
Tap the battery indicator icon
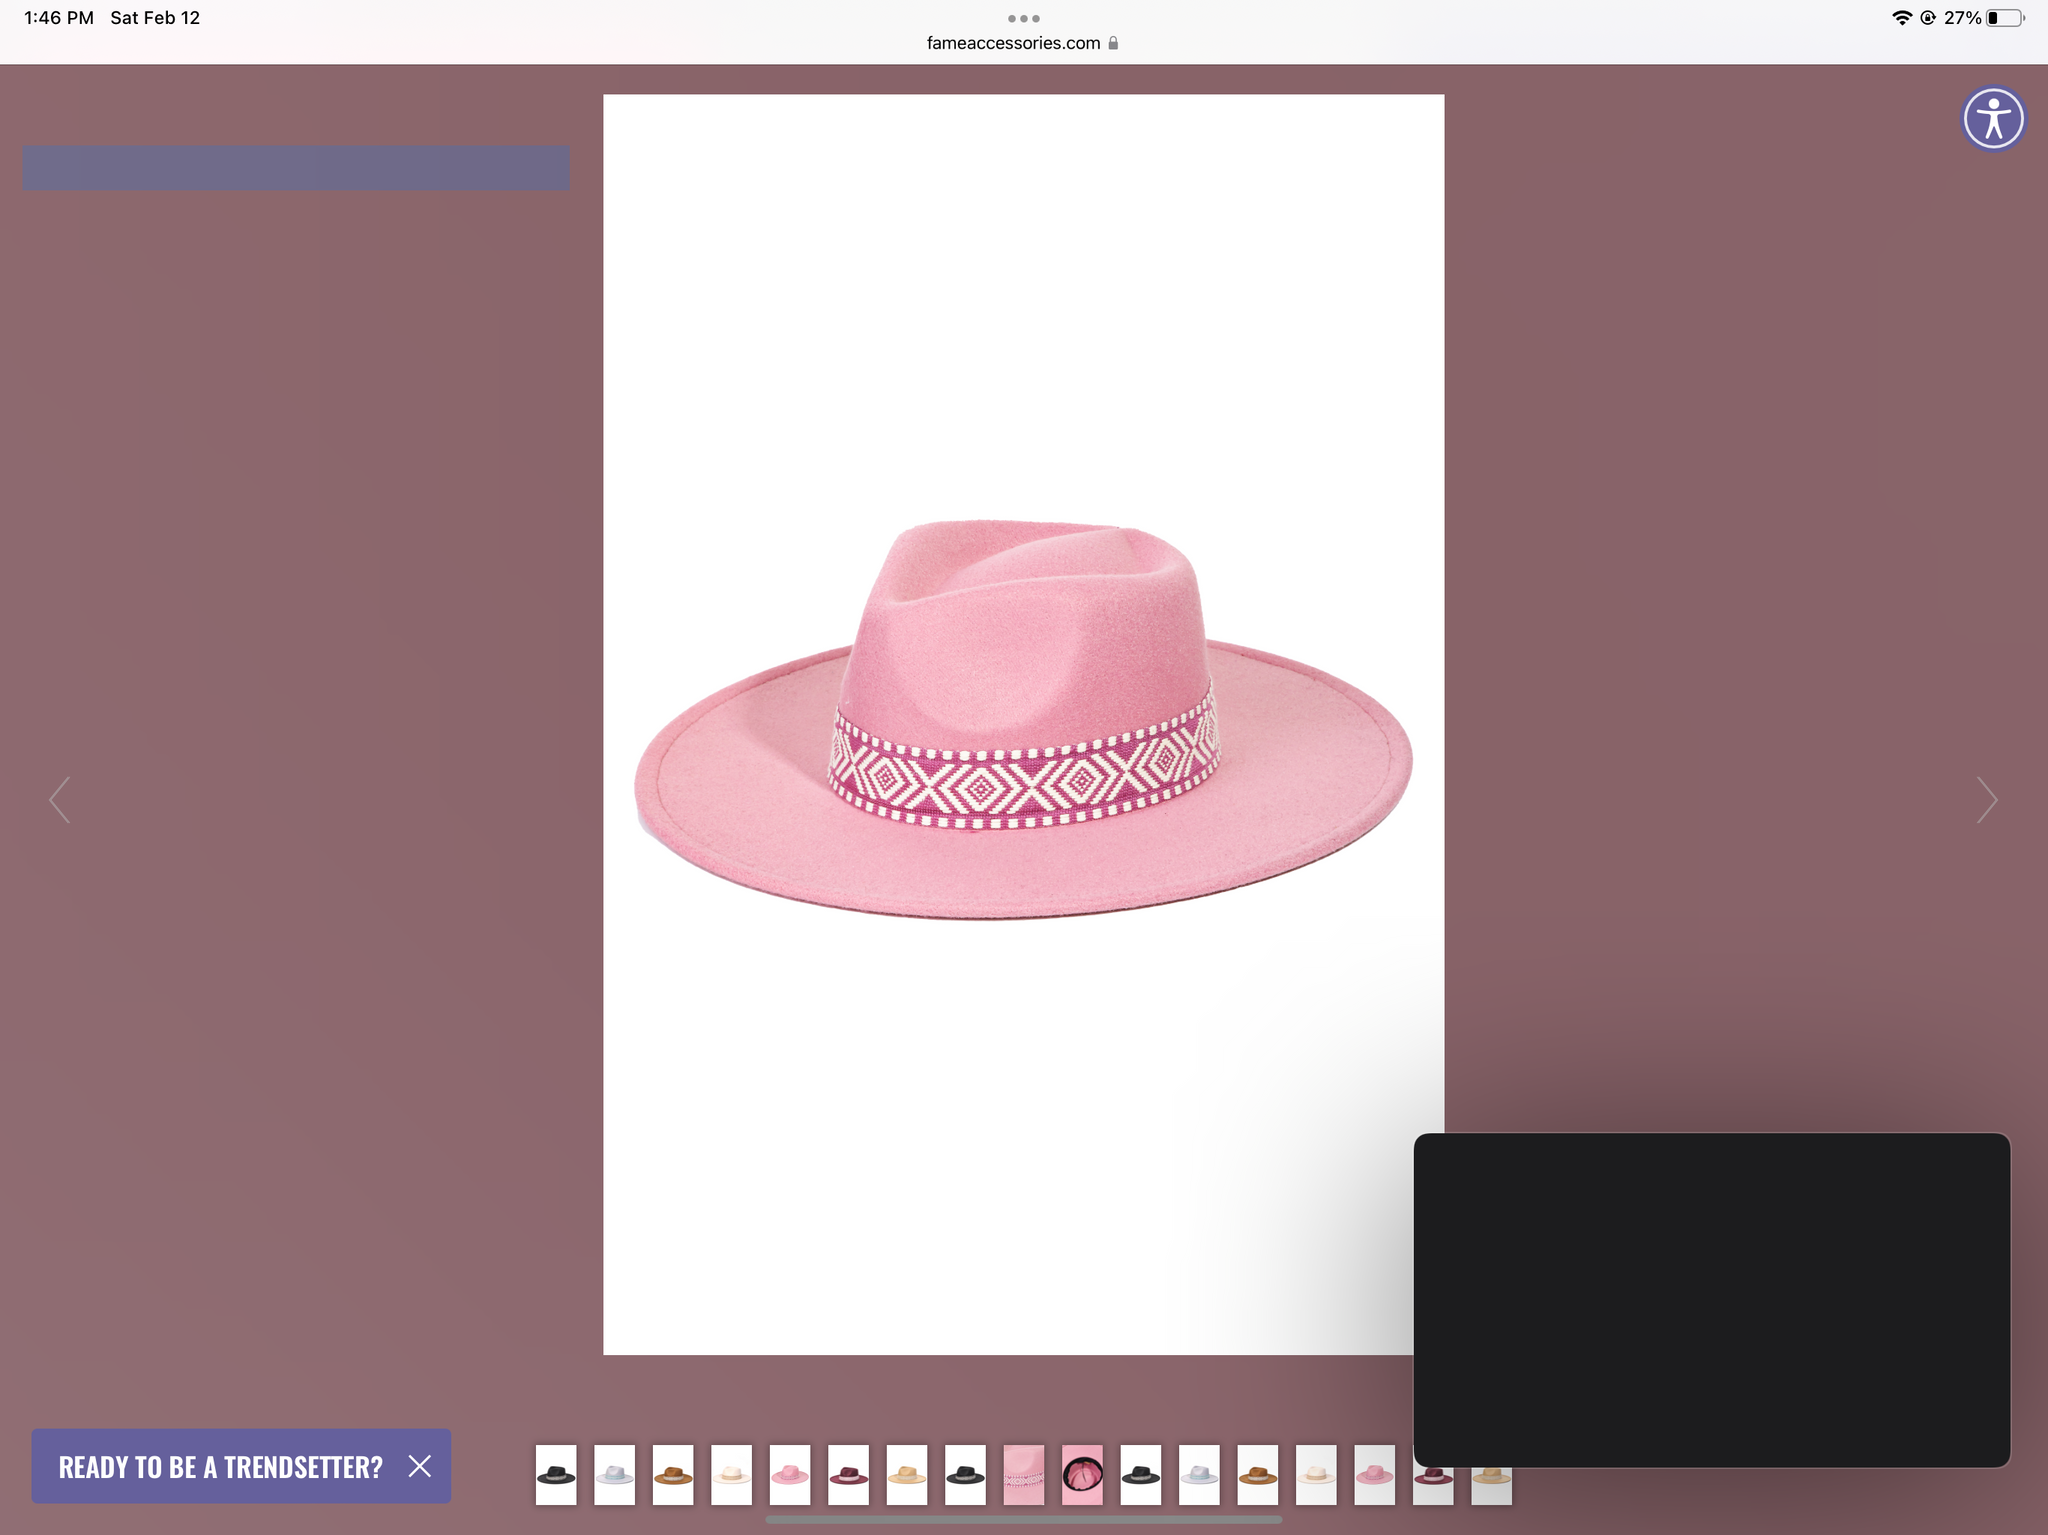(x=2004, y=18)
